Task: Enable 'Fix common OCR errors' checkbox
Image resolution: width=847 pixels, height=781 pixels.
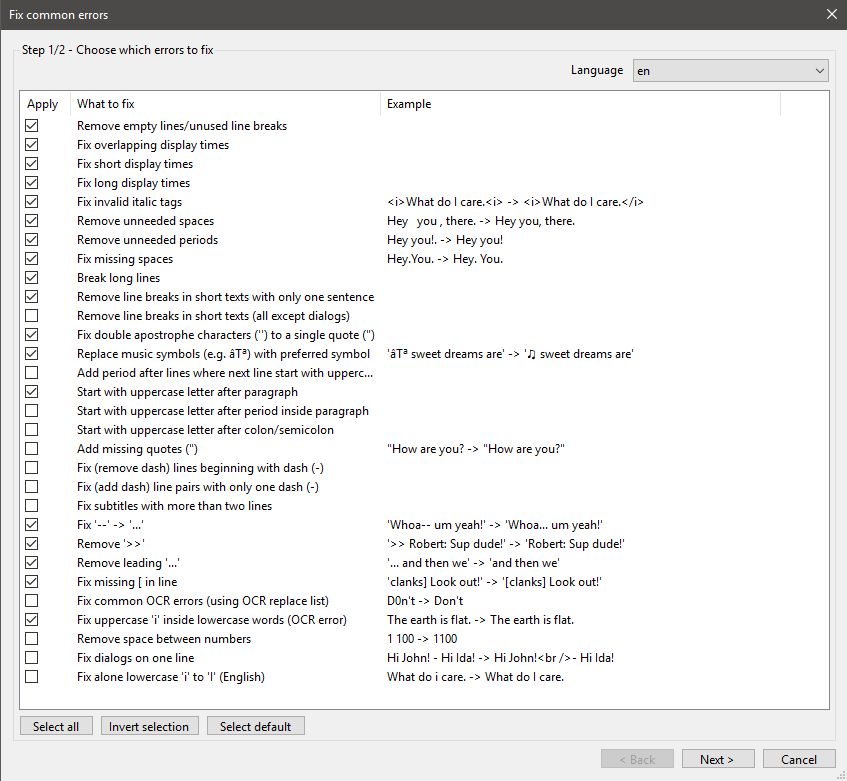Action: (x=32, y=601)
